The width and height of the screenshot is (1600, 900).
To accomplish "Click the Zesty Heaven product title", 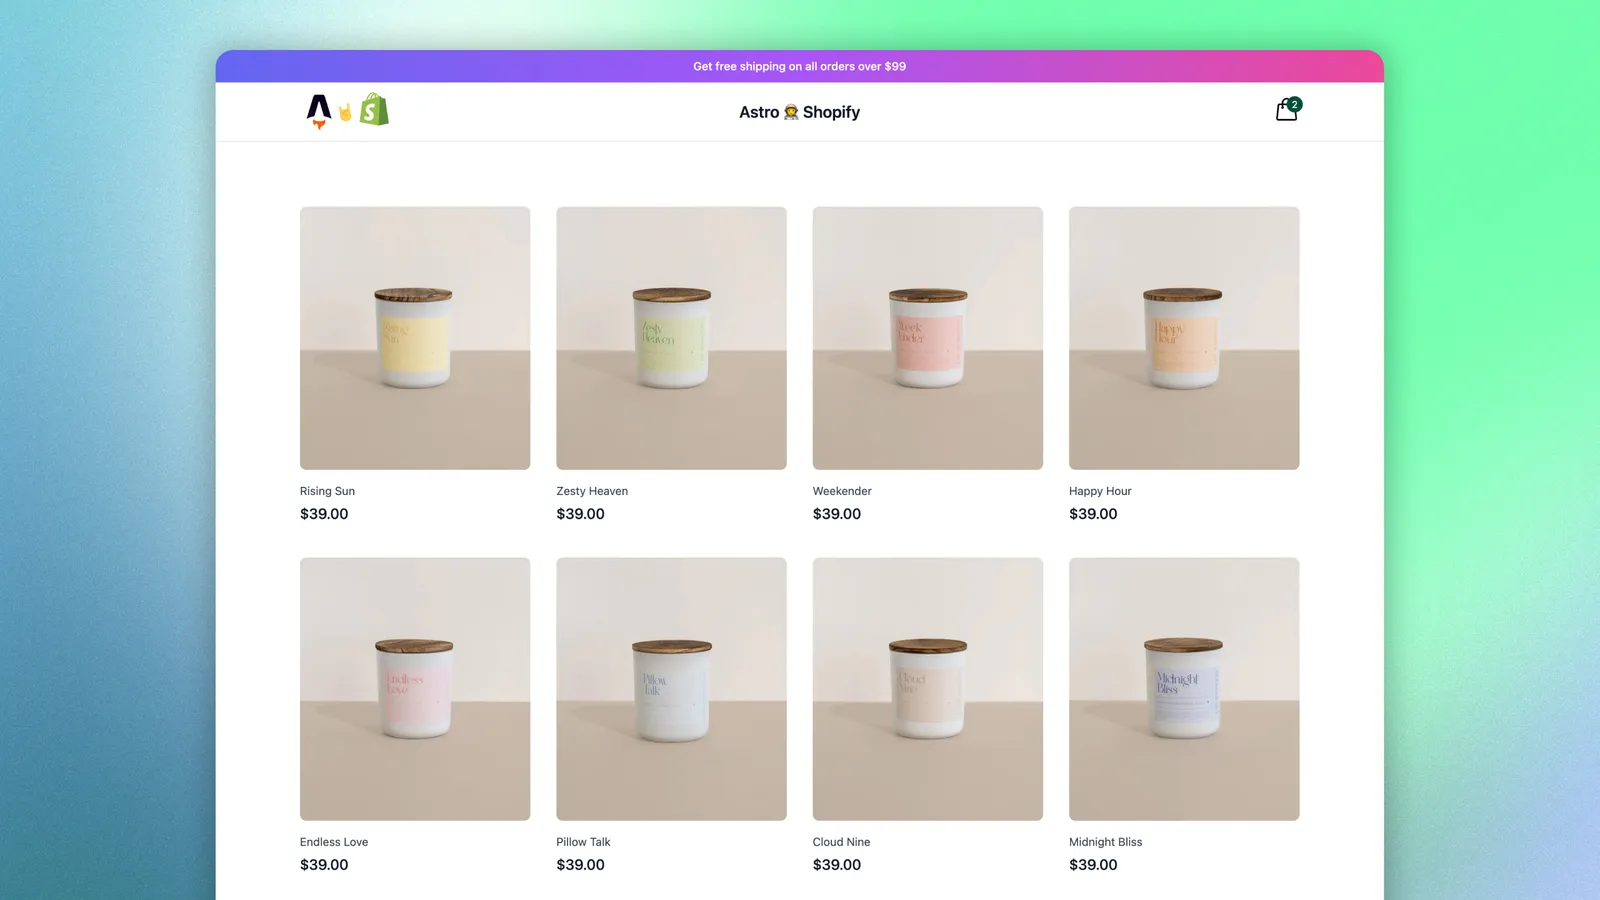I will point(592,491).
